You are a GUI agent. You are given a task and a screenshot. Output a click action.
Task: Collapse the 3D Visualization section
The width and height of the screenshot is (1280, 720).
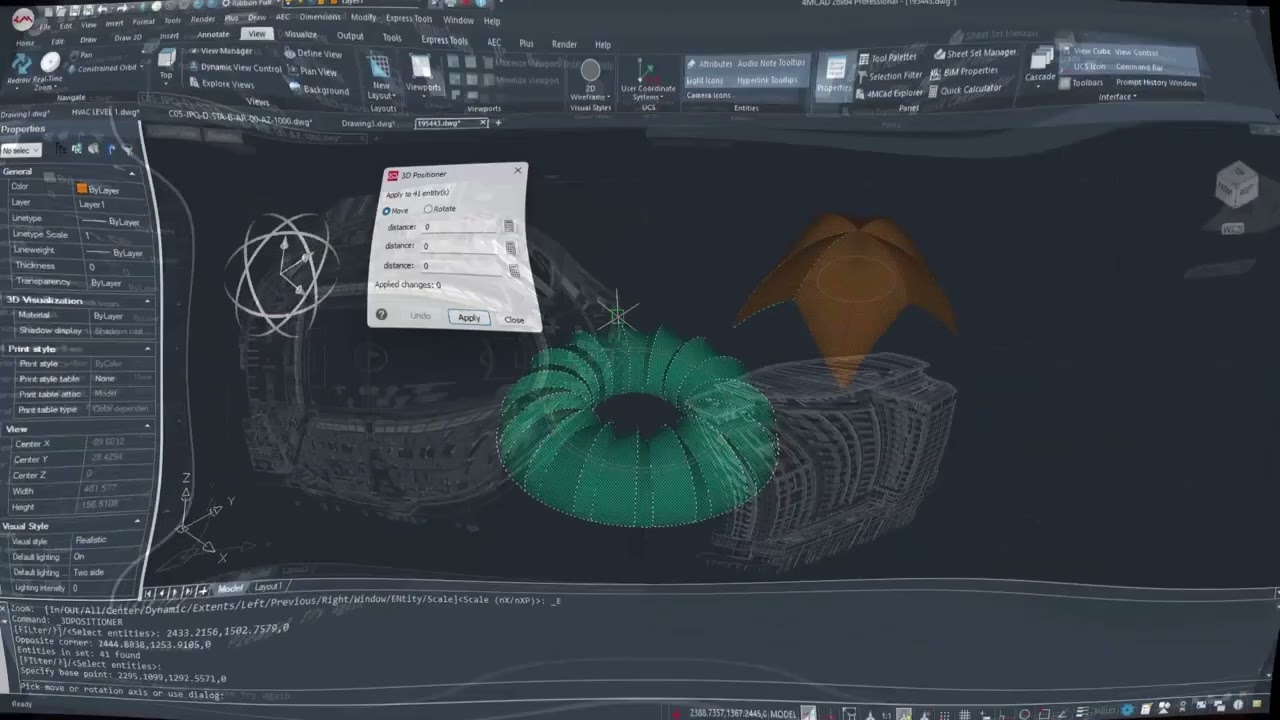[x=147, y=300]
